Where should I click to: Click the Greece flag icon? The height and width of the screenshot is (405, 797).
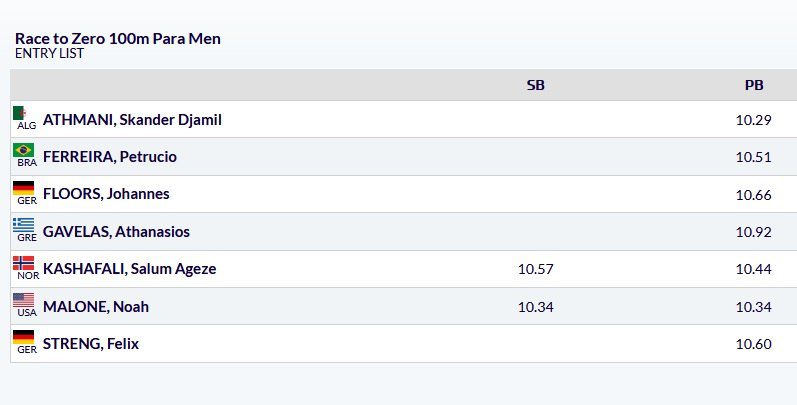(x=23, y=225)
